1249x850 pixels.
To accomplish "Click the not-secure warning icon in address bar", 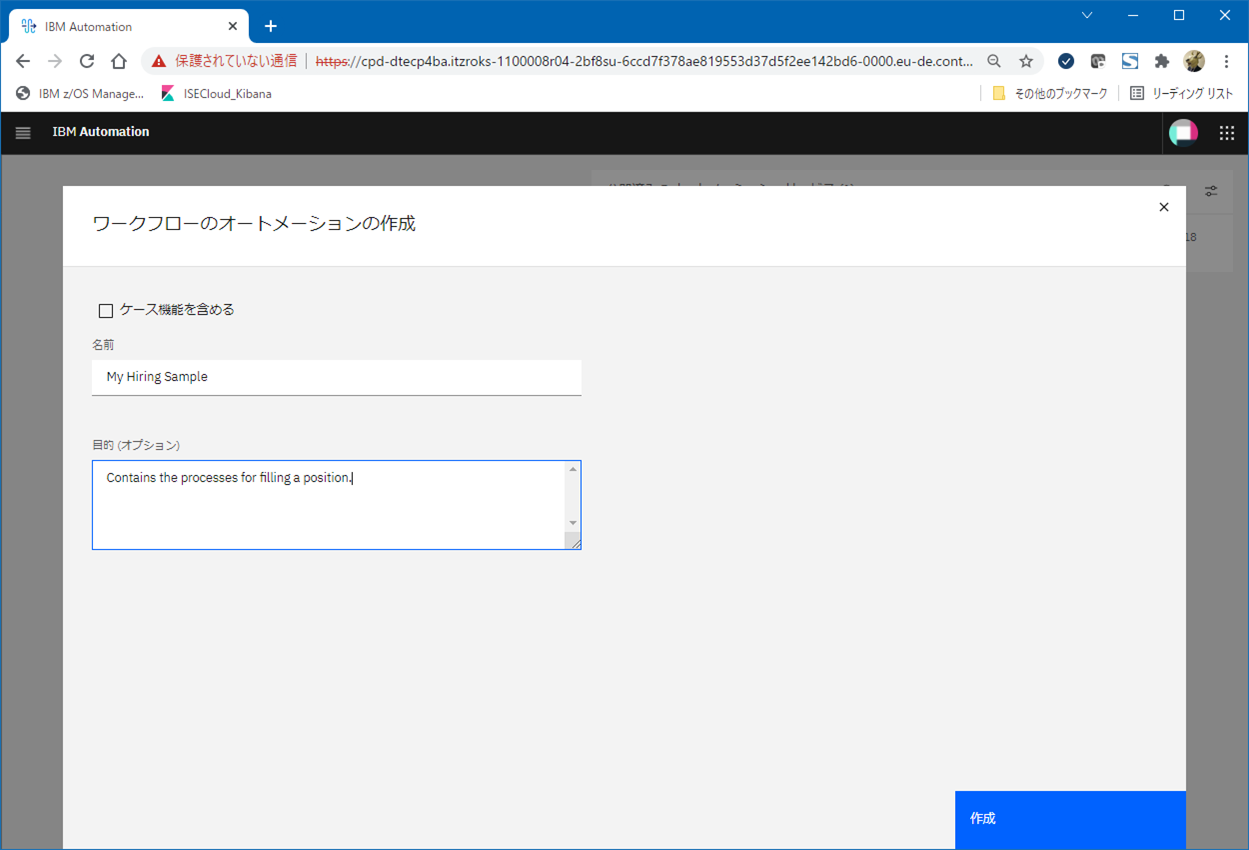I will click(x=159, y=61).
